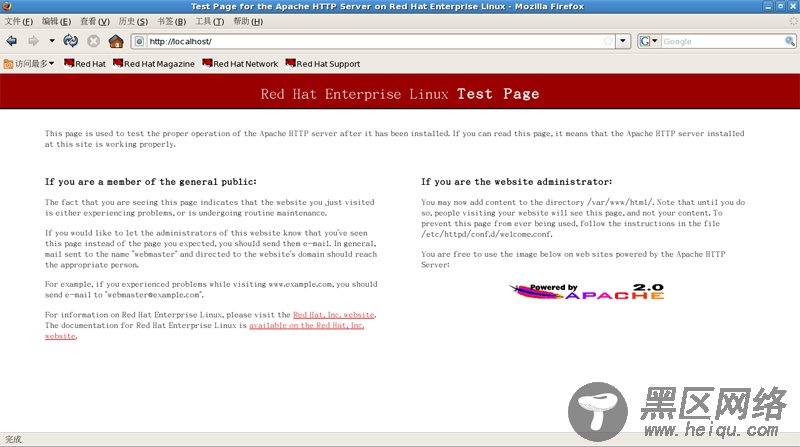Click the 'Red Hat Enterprise Linux Test Page' heading

pyautogui.click(x=400, y=94)
